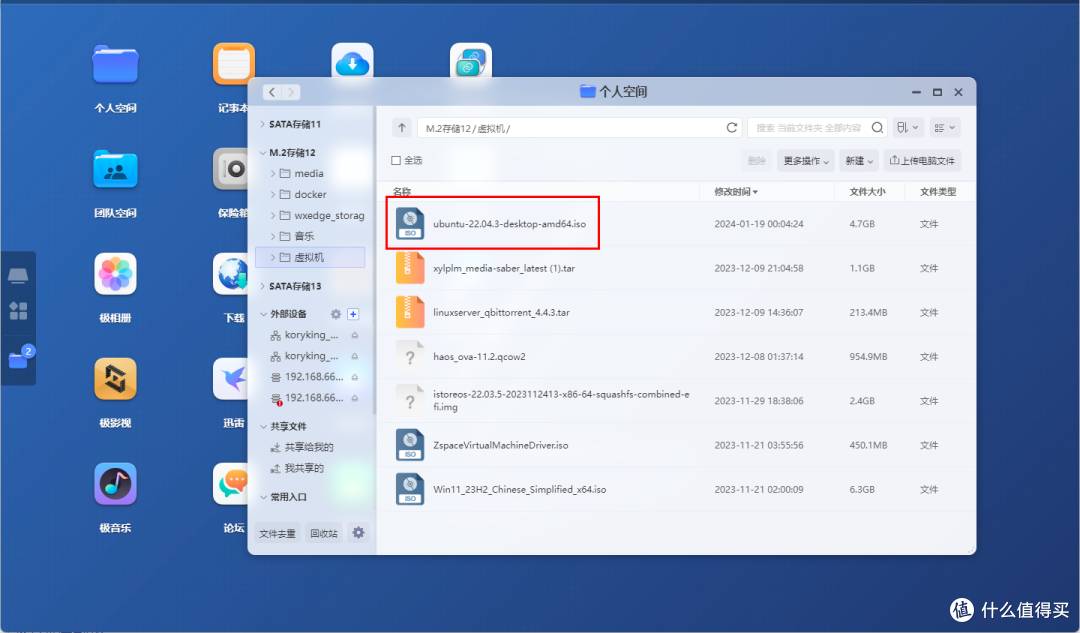Click the 上传电脑文件 upload button

click(921, 159)
